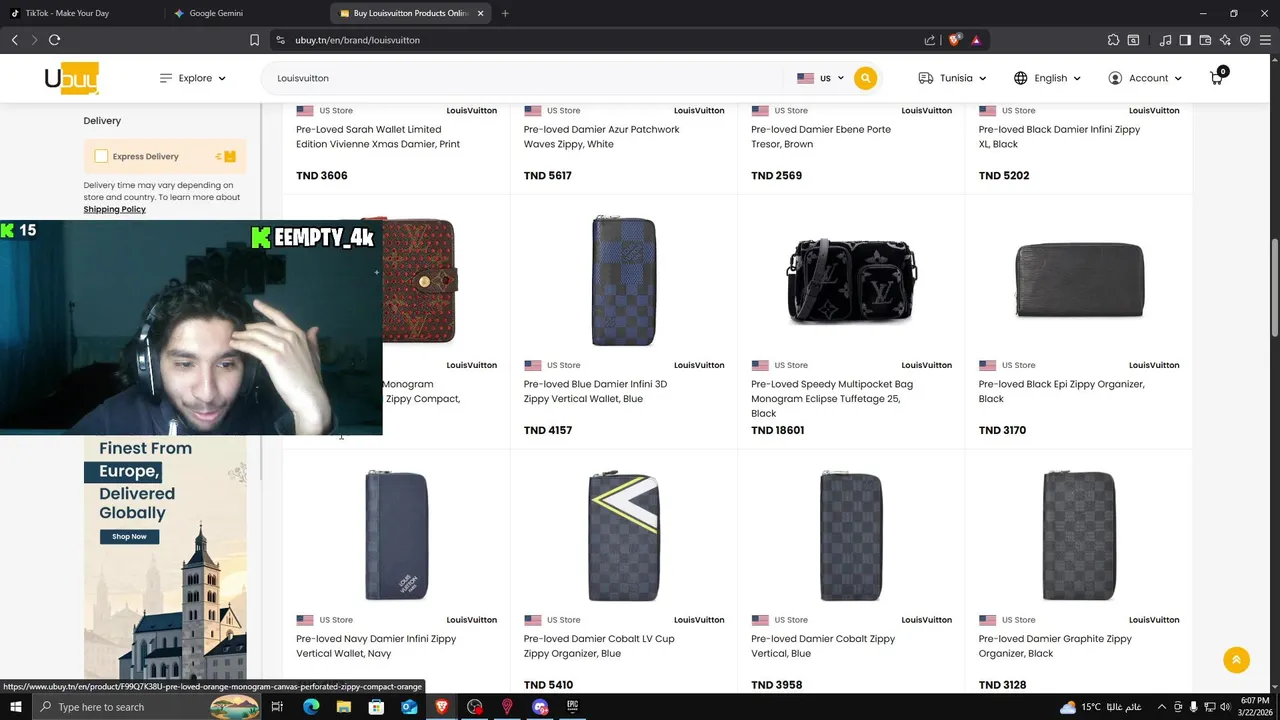
Task: Open the English language dropdown
Action: click(x=1047, y=78)
